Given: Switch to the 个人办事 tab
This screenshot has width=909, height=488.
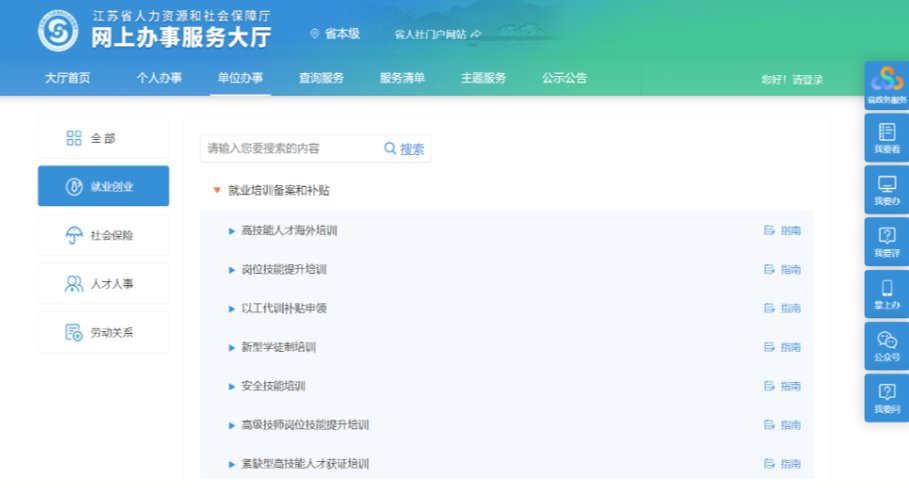Looking at the screenshot, I should coord(159,79).
